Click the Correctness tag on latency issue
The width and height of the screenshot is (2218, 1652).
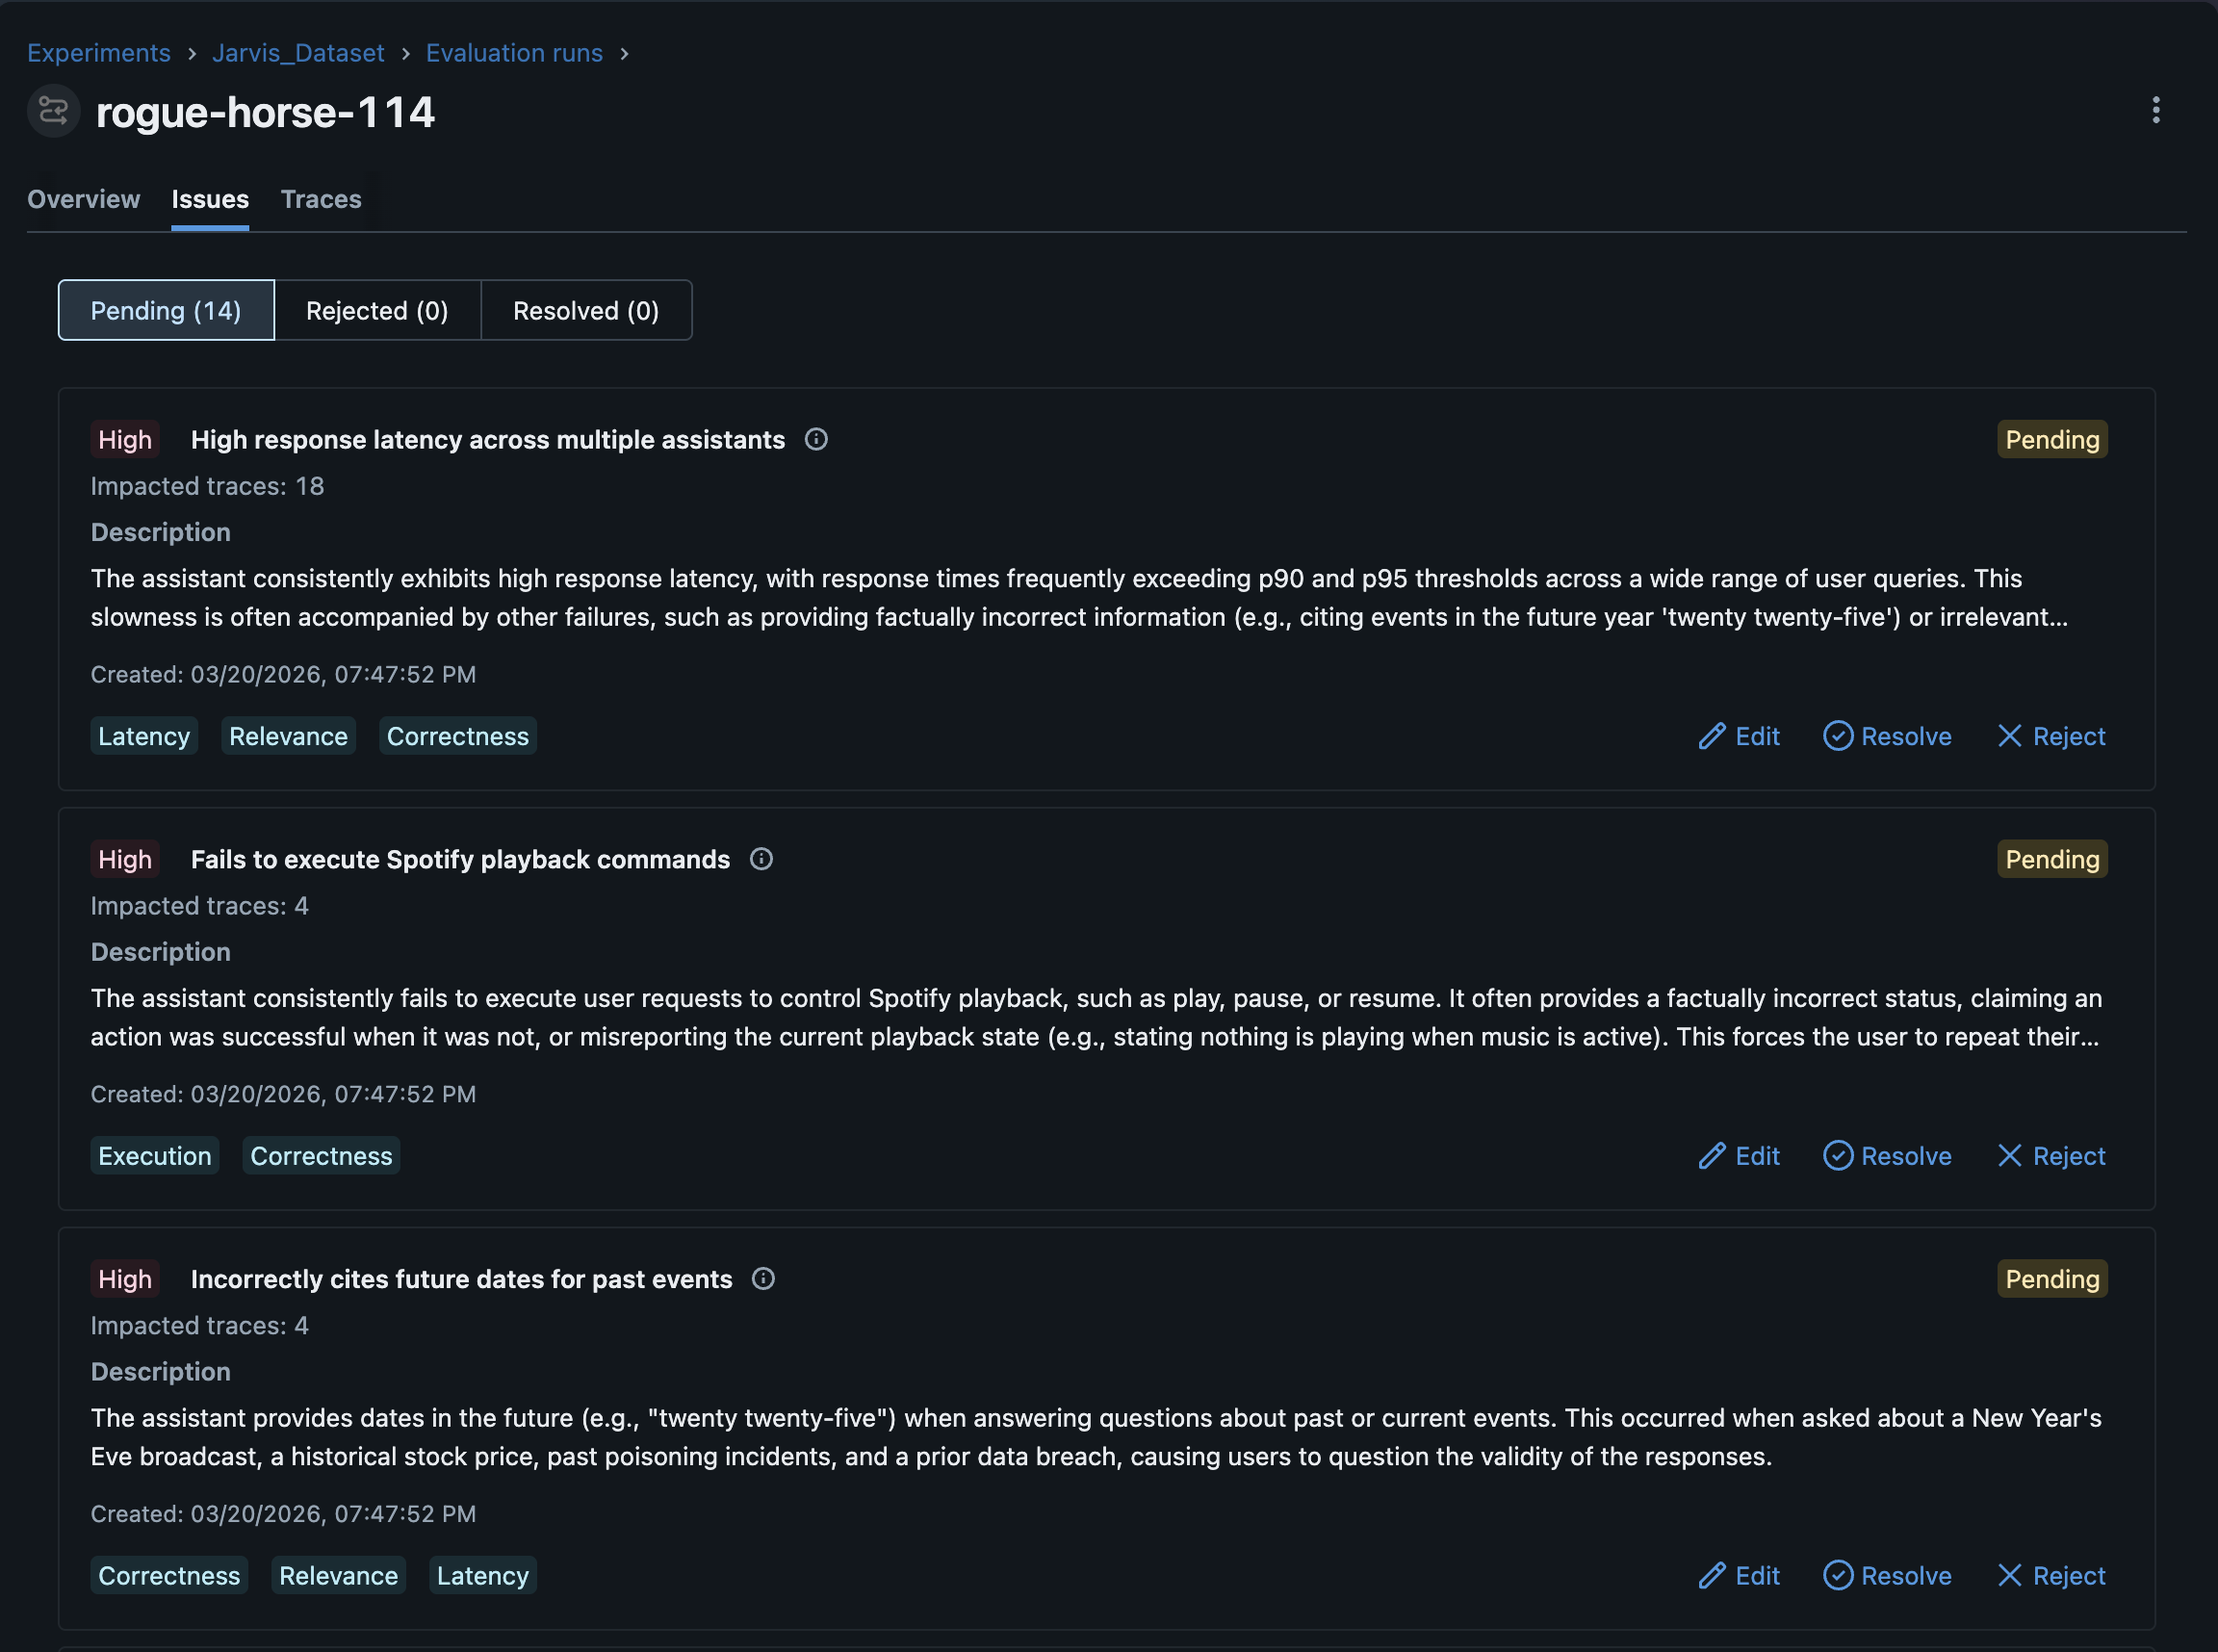point(457,736)
